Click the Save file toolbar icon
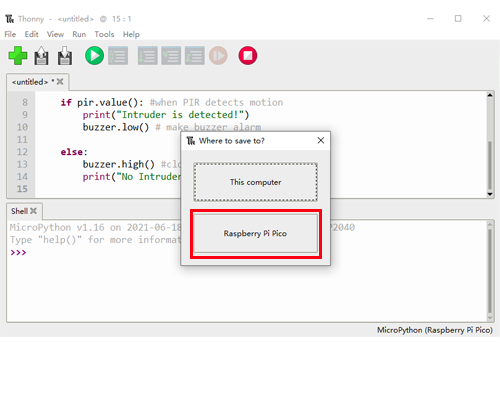 click(65, 56)
